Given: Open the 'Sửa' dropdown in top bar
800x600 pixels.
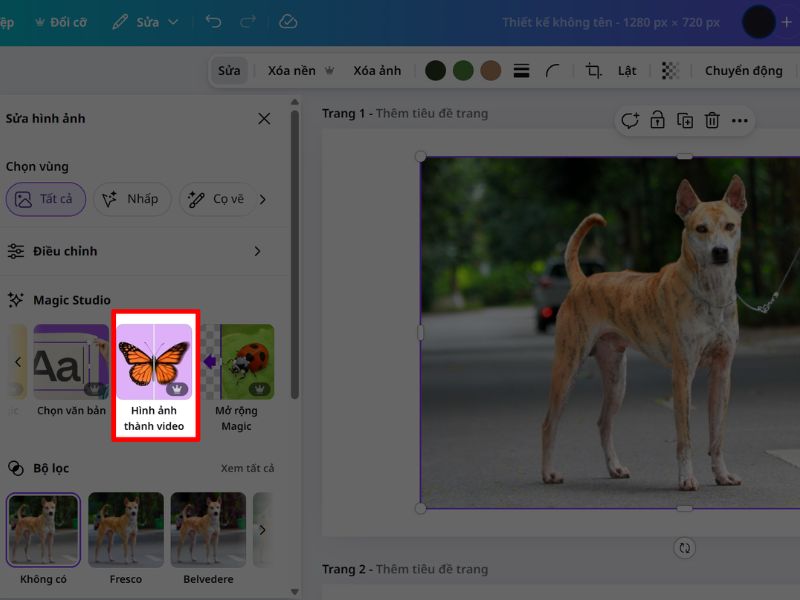Looking at the screenshot, I should [146, 22].
